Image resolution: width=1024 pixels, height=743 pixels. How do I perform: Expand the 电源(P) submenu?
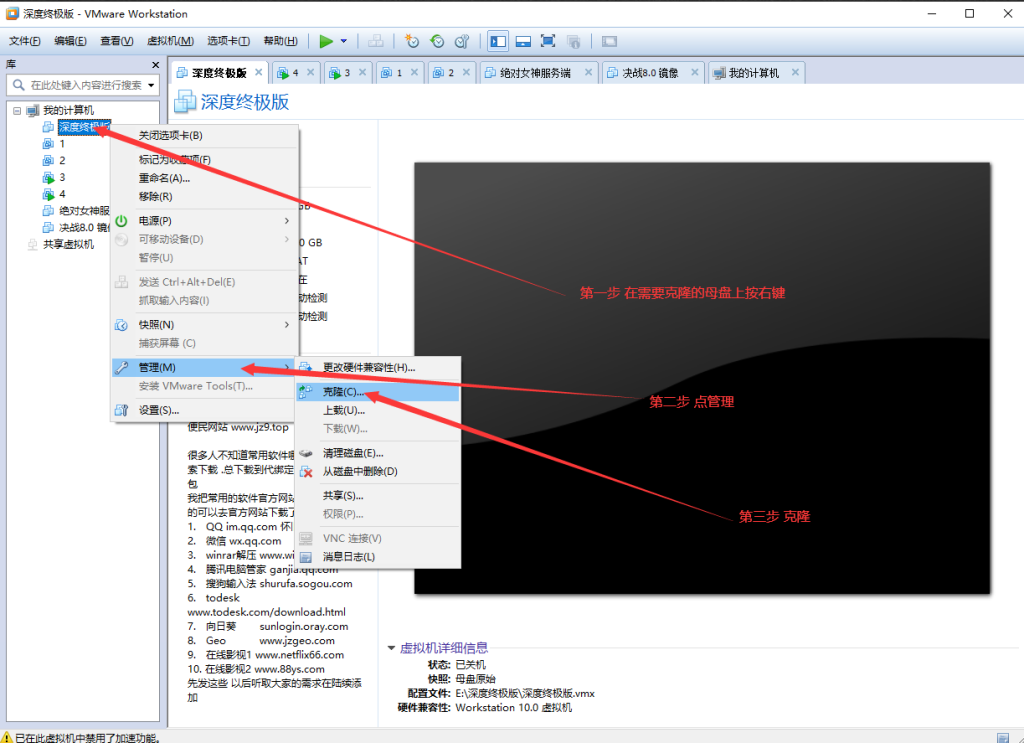click(x=204, y=221)
